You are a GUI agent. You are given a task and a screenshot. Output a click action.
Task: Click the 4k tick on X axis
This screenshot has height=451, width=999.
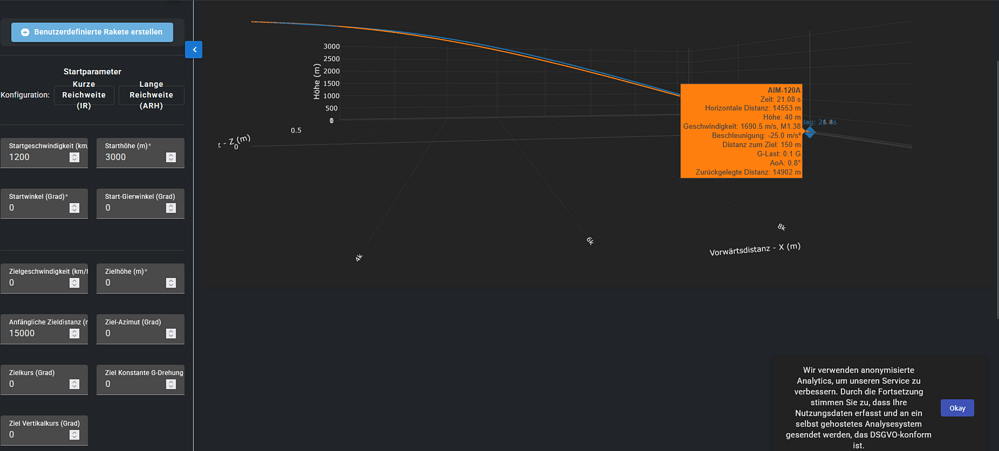(x=359, y=257)
